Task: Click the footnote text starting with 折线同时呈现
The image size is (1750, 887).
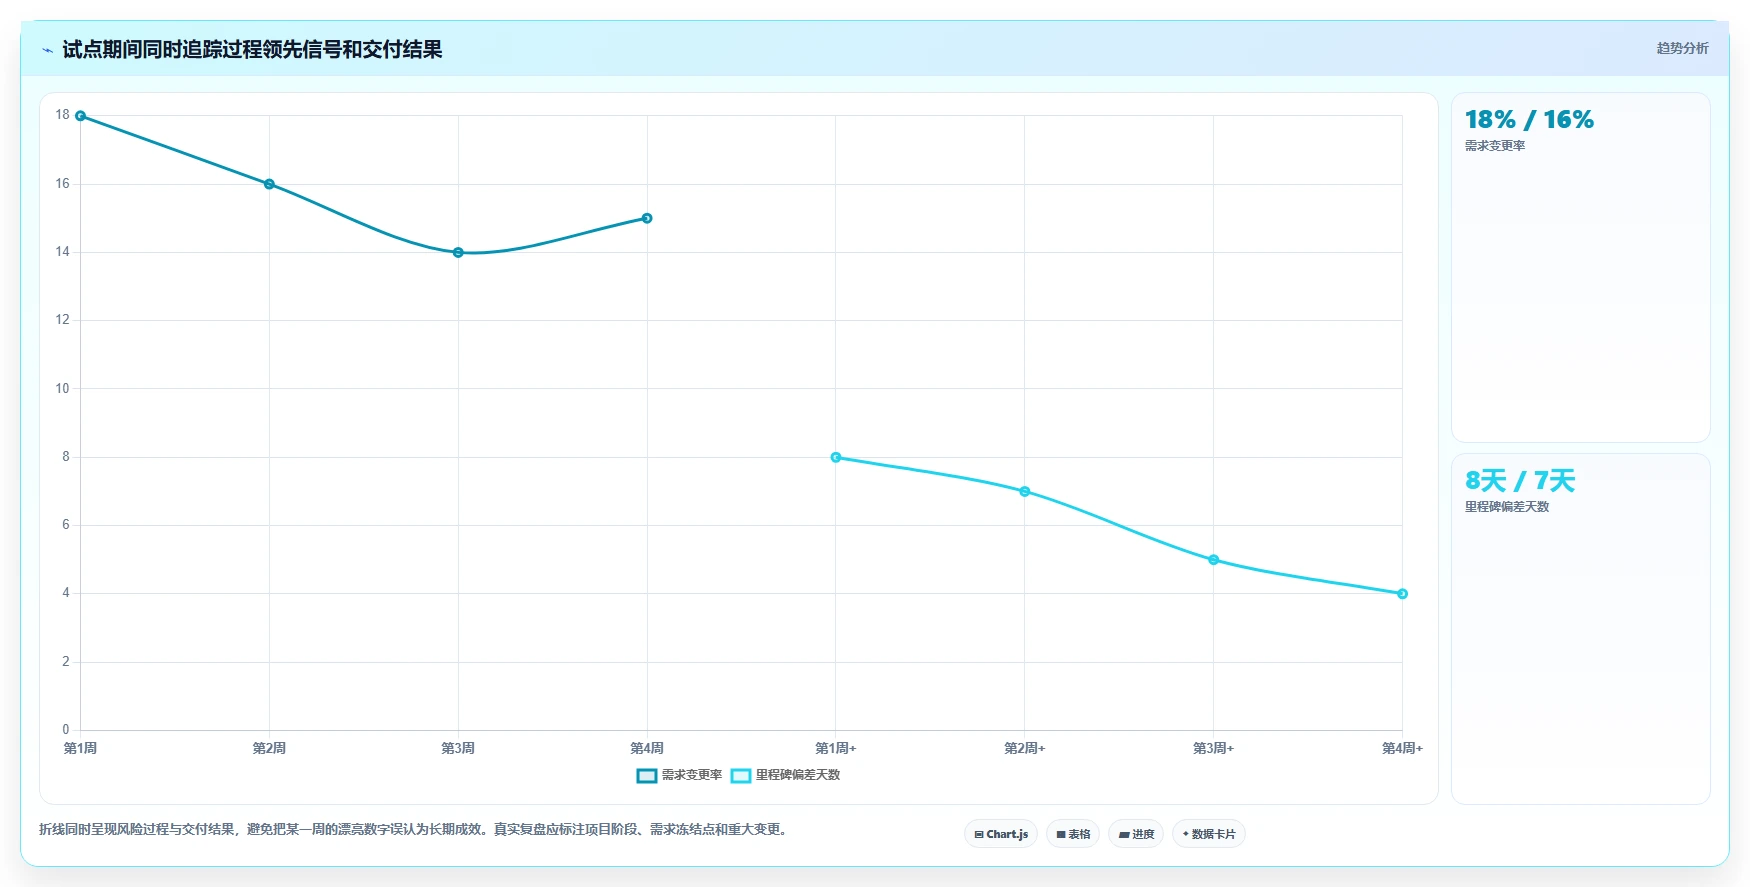Action: click(415, 829)
